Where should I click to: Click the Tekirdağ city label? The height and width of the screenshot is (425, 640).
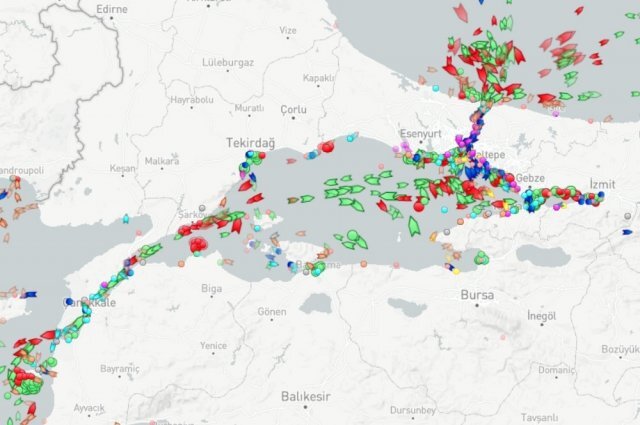(x=251, y=143)
